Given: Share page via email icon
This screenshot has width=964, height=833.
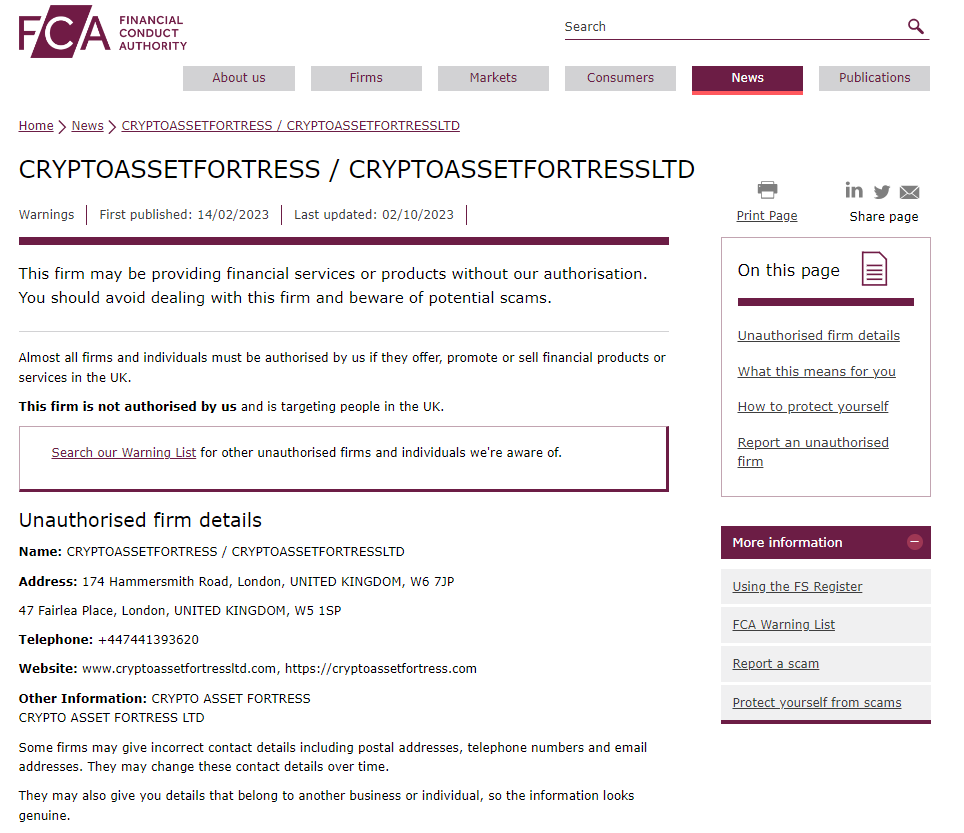Looking at the screenshot, I should tap(909, 192).
